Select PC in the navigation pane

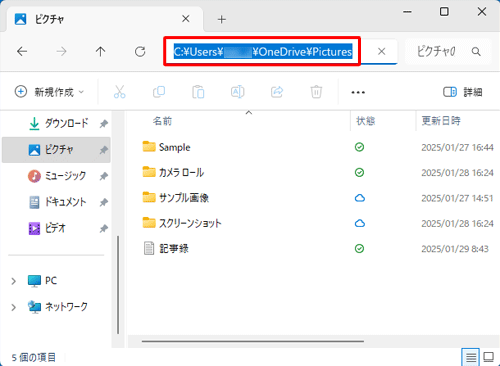point(42,281)
